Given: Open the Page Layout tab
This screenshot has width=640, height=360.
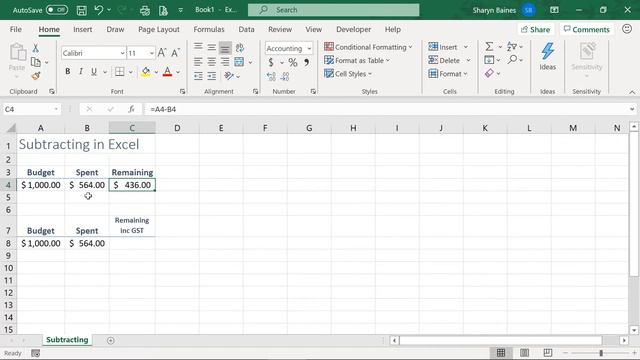Looking at the screenshot, I should pos(159,29).
